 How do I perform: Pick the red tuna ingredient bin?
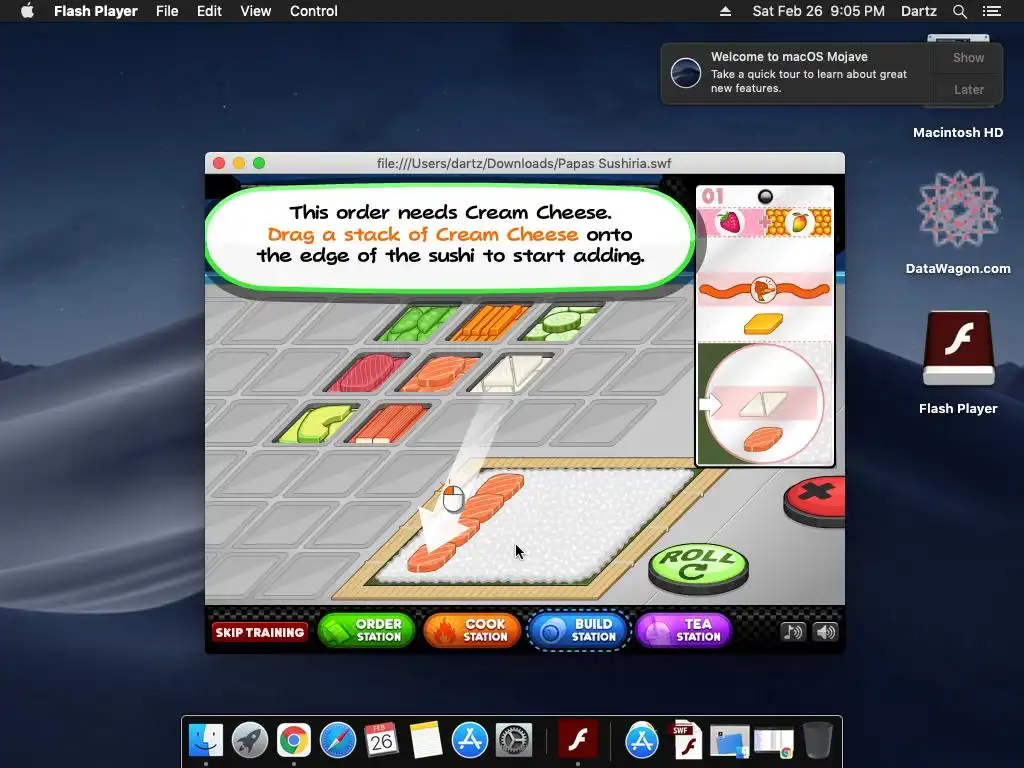point(366,373)
